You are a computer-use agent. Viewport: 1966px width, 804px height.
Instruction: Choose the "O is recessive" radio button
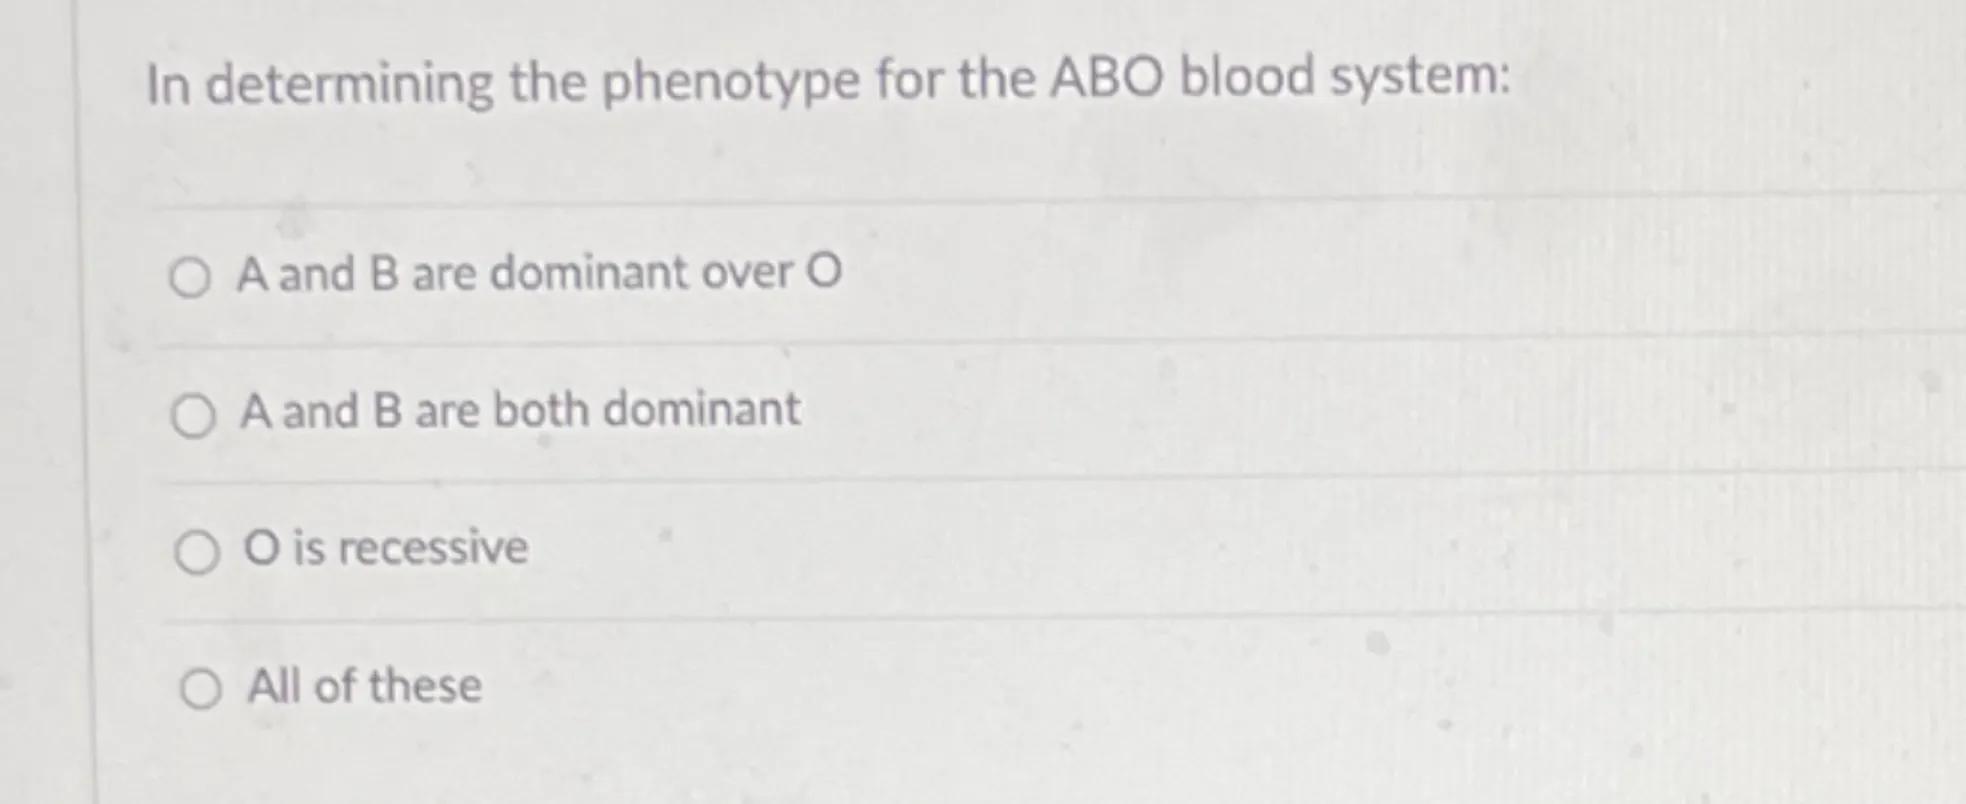point(197,553)
